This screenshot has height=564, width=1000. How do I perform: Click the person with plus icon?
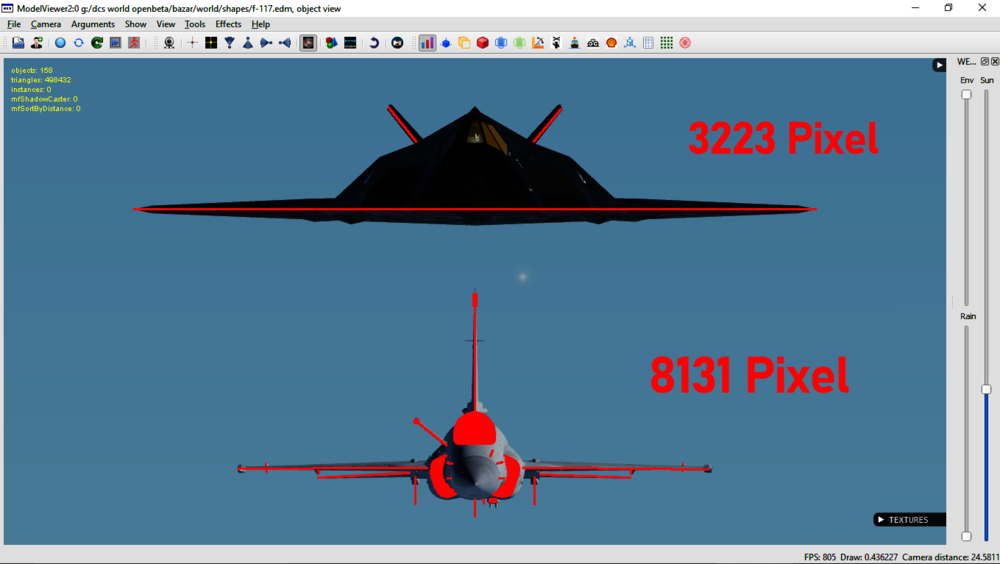[37, 43]
